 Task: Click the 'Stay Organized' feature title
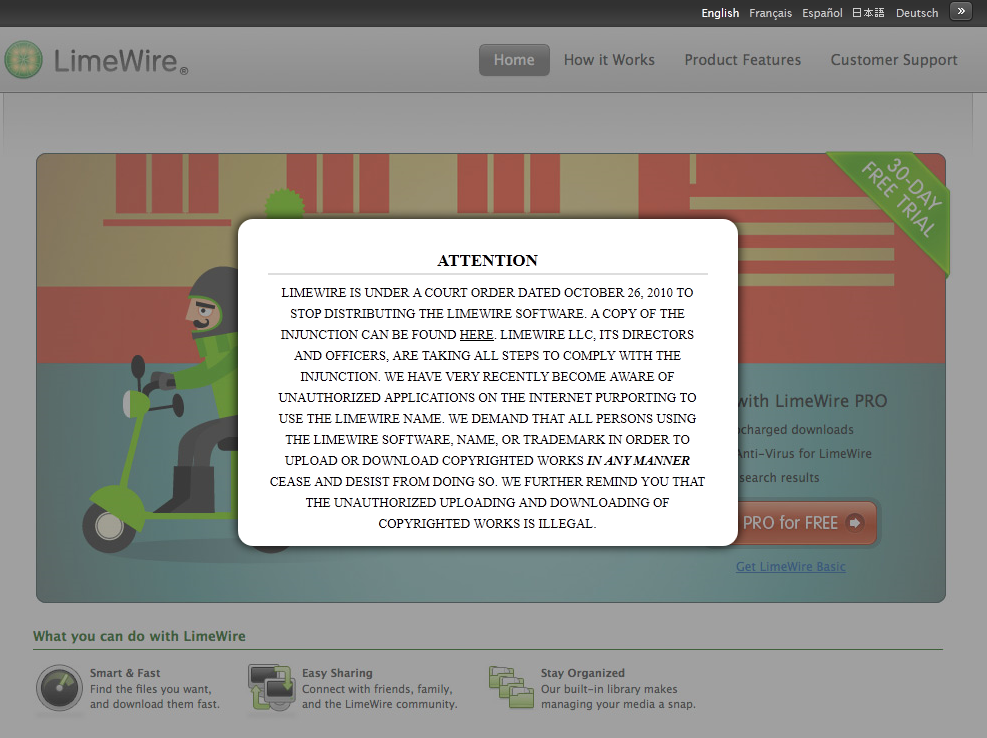click(x=583, y=673)
